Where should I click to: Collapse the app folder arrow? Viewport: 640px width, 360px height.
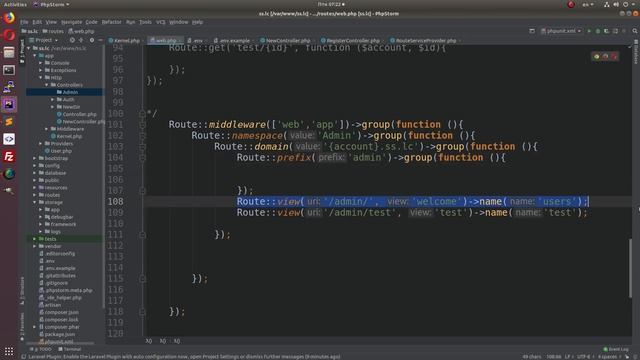(35, 56)
